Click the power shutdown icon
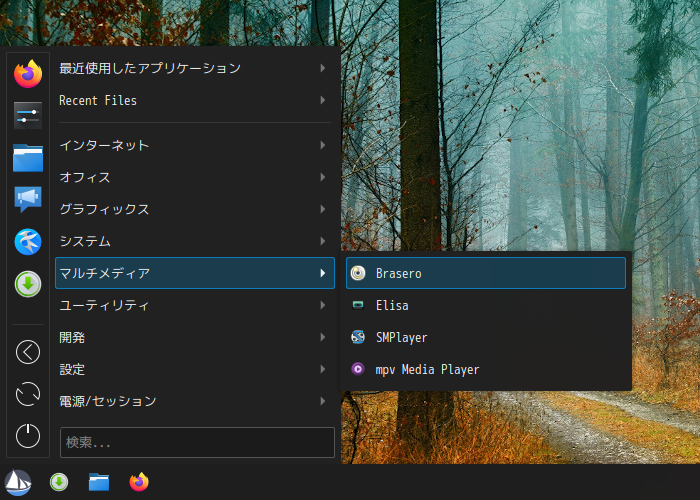The image size is (700, 500). point(28,436)
